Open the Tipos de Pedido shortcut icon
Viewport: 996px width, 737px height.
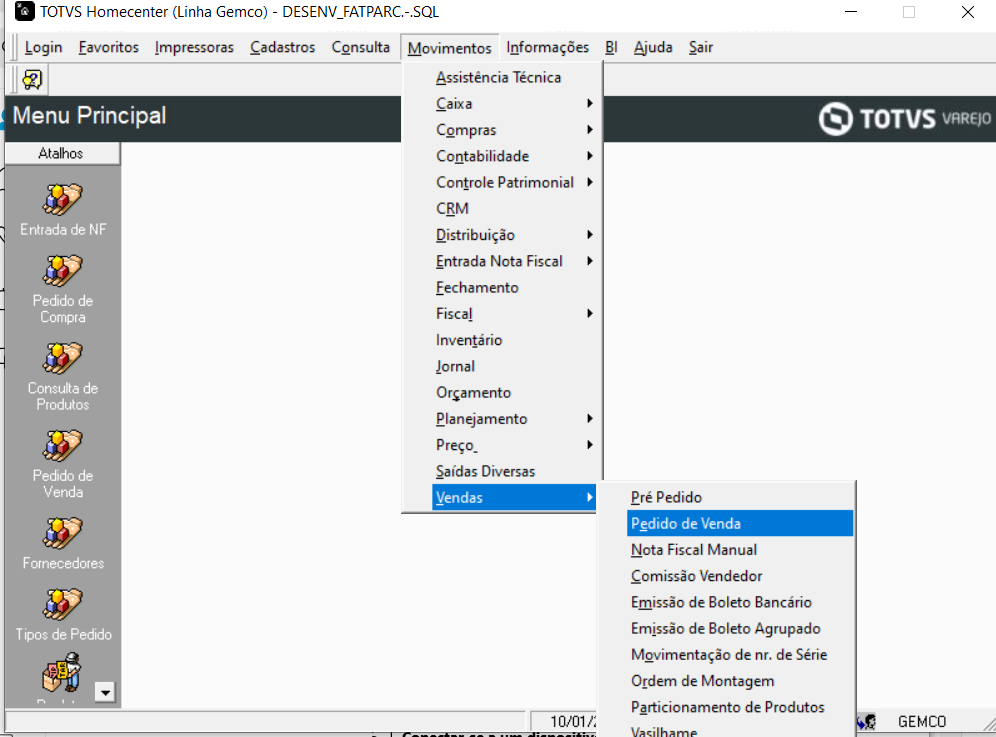pos(62,604)
